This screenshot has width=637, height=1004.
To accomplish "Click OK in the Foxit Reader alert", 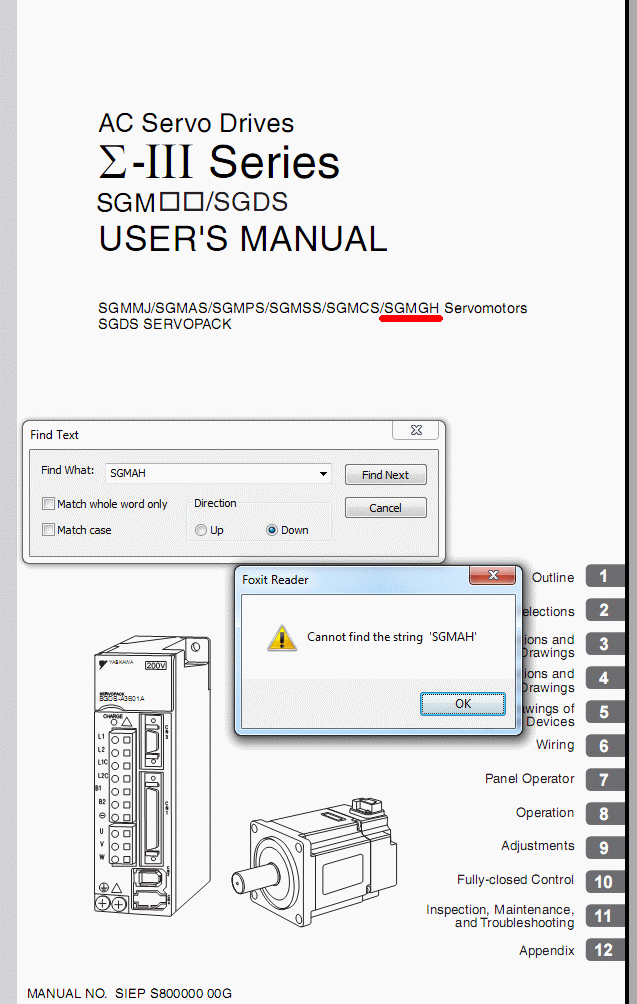I will point(462,704).
